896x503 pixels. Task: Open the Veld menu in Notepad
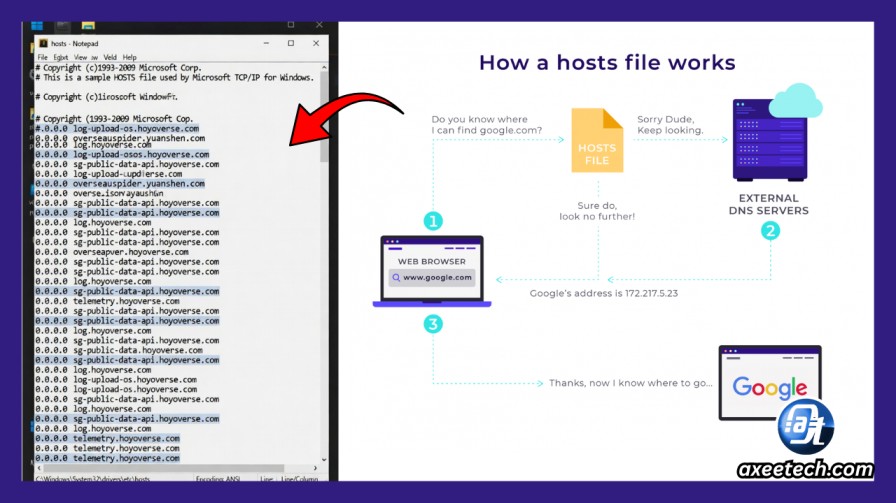click(x=110, y=57)
